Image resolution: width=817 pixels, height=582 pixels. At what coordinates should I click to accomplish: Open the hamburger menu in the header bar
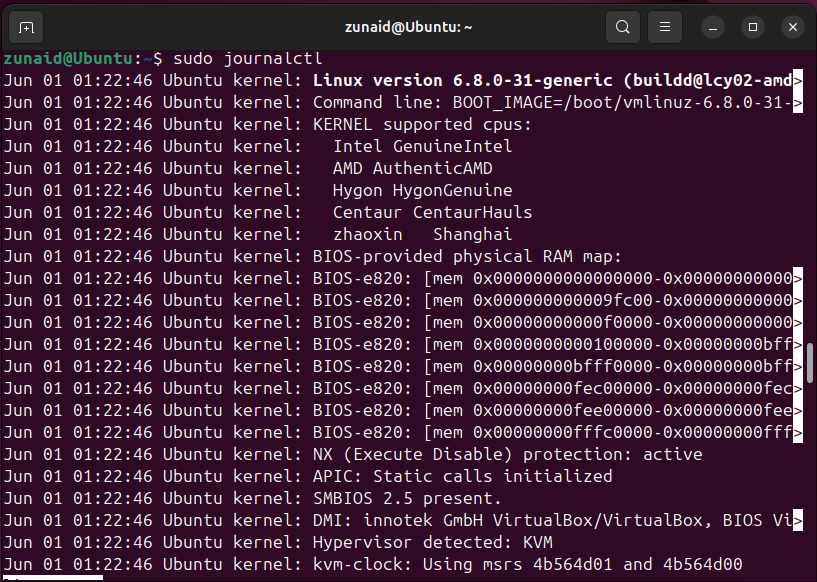[x=664, y=27]
